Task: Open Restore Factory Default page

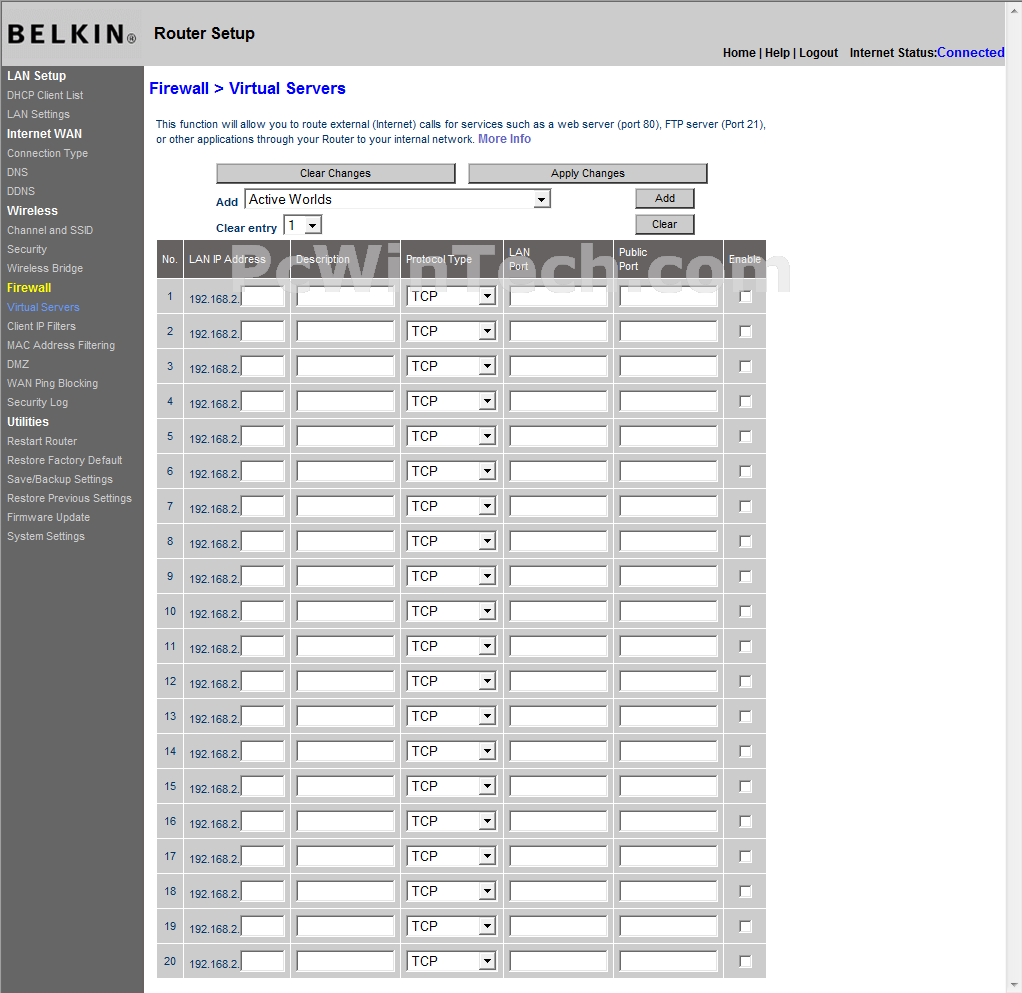Action: [65, 460]
